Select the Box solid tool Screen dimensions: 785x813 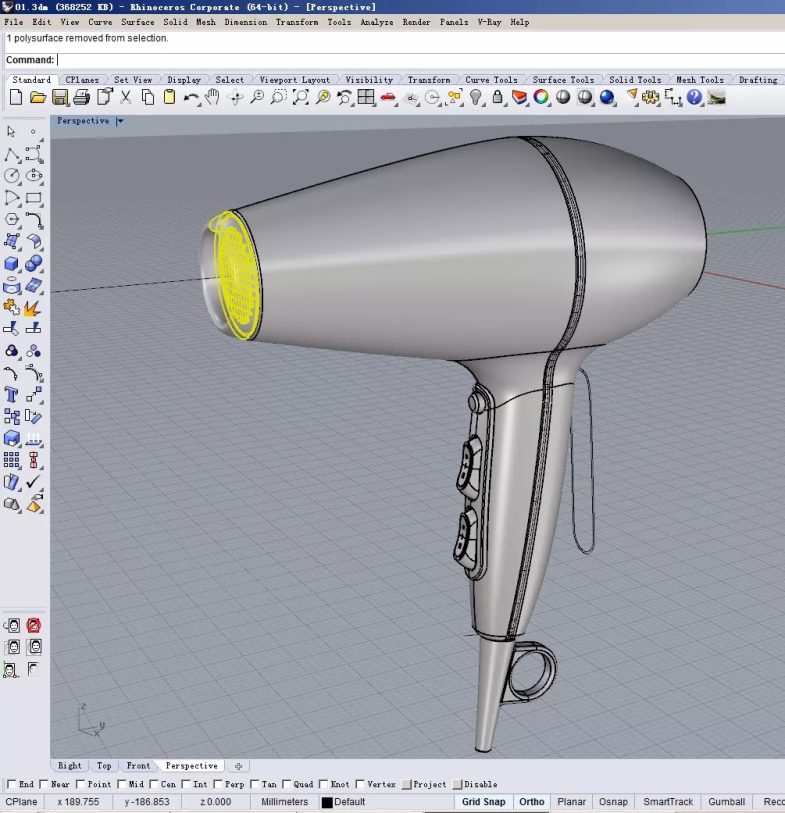pos(12,263)
